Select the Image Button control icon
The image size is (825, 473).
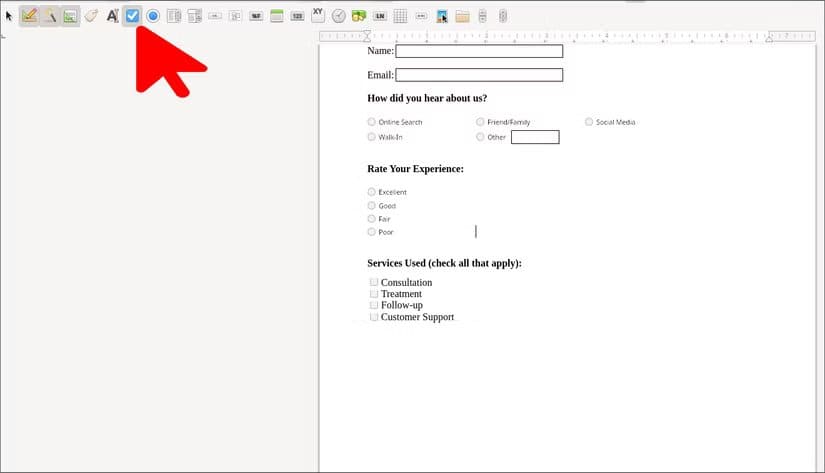tap(235, 16)
